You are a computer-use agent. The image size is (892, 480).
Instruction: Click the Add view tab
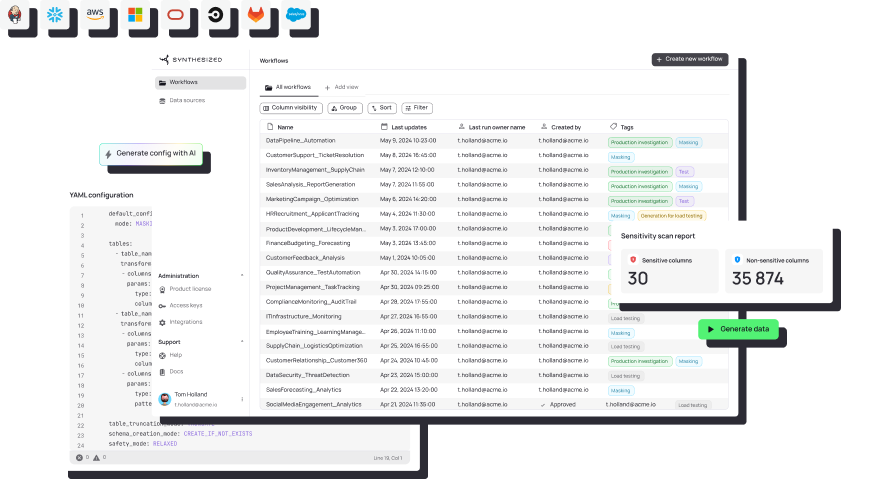click(342, 88)
